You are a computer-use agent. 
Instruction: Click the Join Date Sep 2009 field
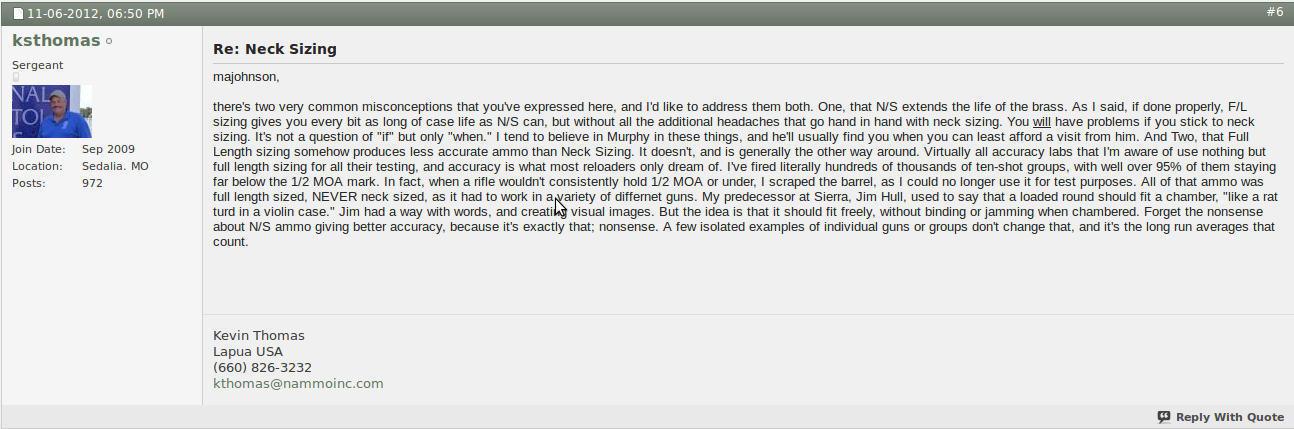(108, 149)
